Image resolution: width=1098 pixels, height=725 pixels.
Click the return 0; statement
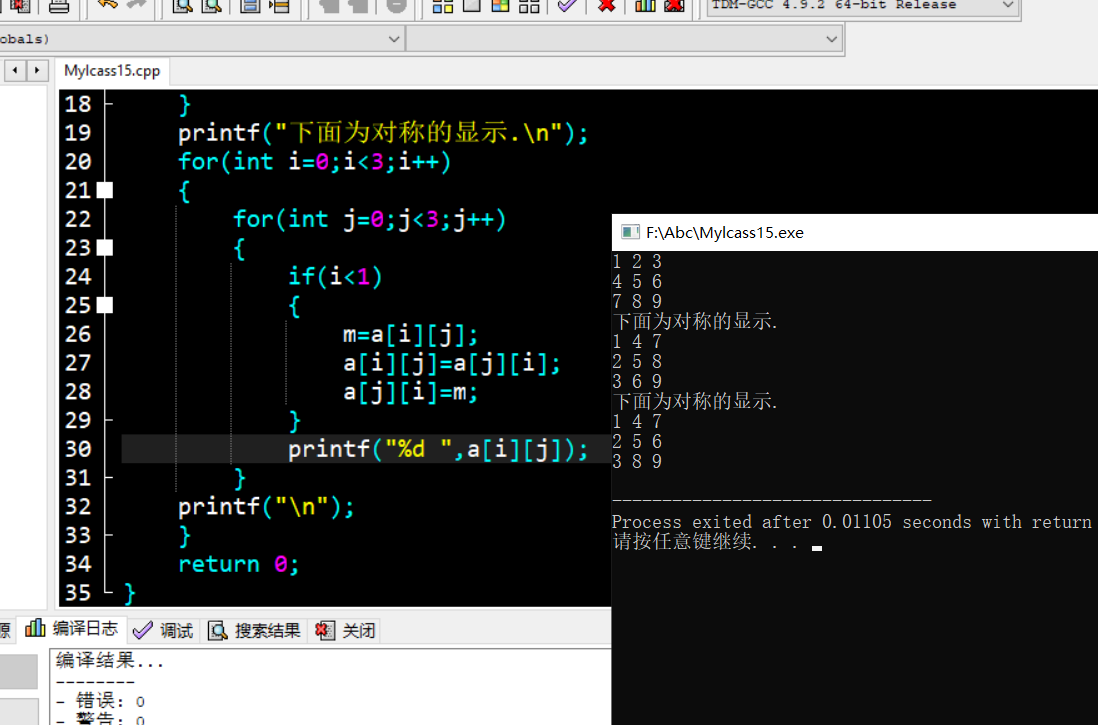click(x=239, y=564)
